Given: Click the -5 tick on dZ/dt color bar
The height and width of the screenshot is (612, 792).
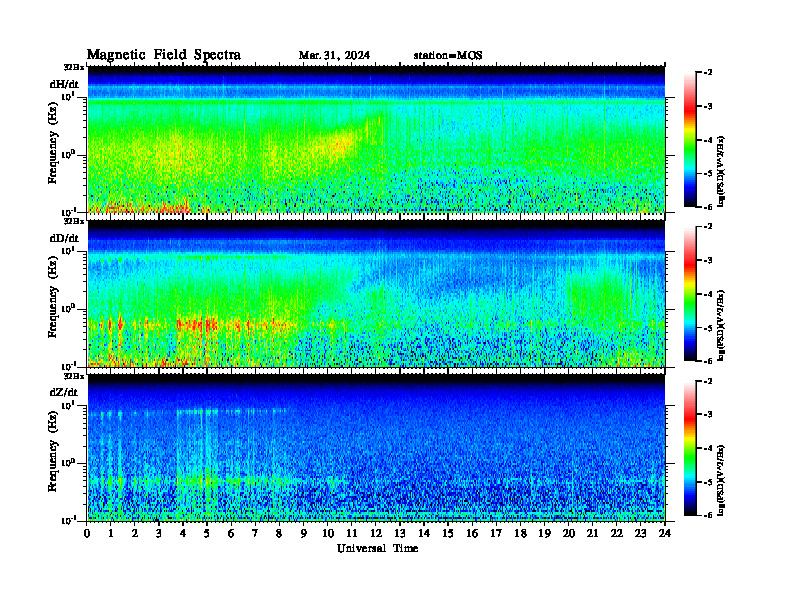Looking at the screenshot, I should [707, 481].
